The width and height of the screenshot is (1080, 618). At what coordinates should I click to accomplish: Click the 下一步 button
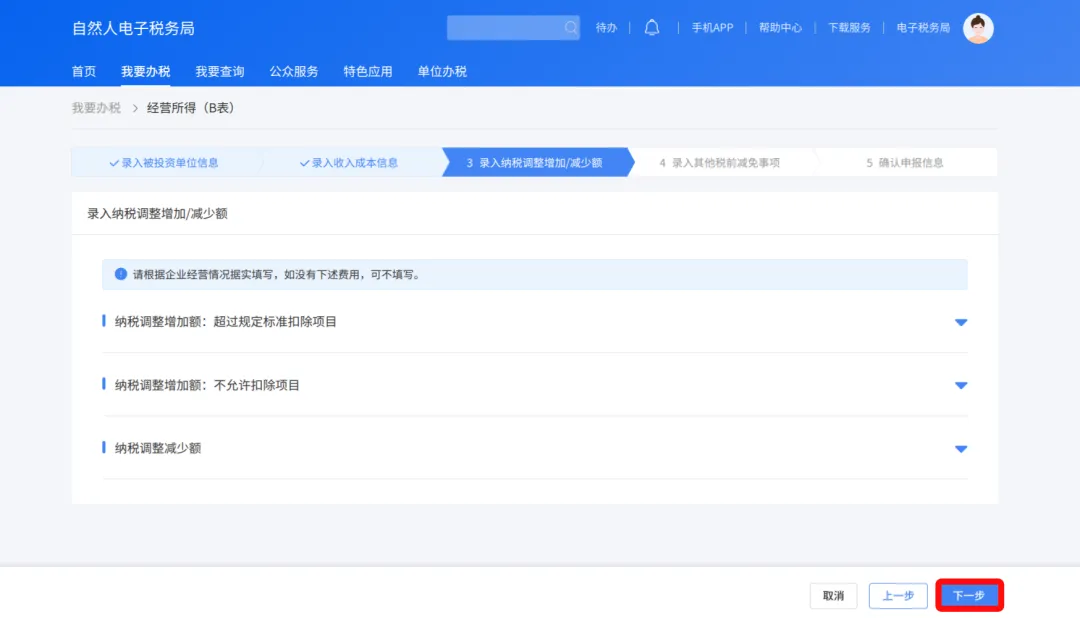(969, 595)
